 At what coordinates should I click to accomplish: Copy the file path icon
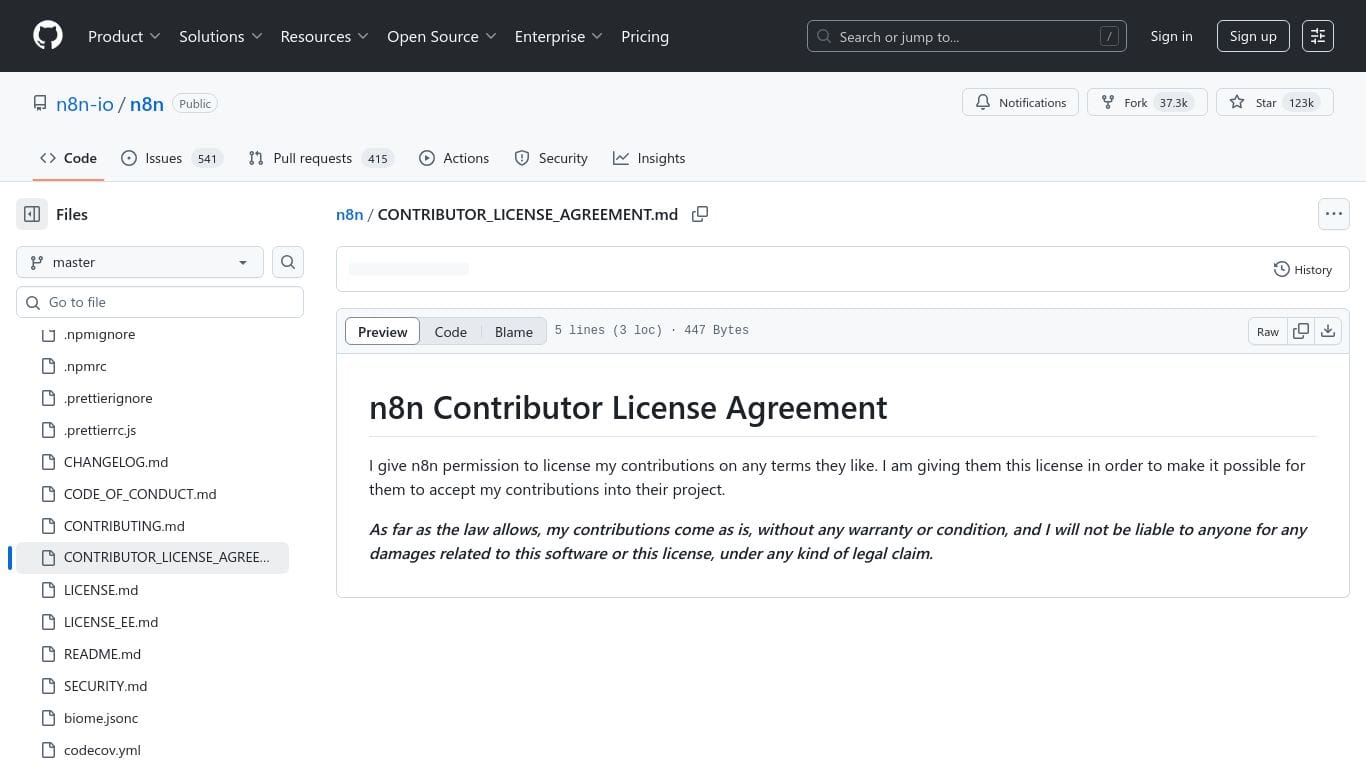pos(700,214)
